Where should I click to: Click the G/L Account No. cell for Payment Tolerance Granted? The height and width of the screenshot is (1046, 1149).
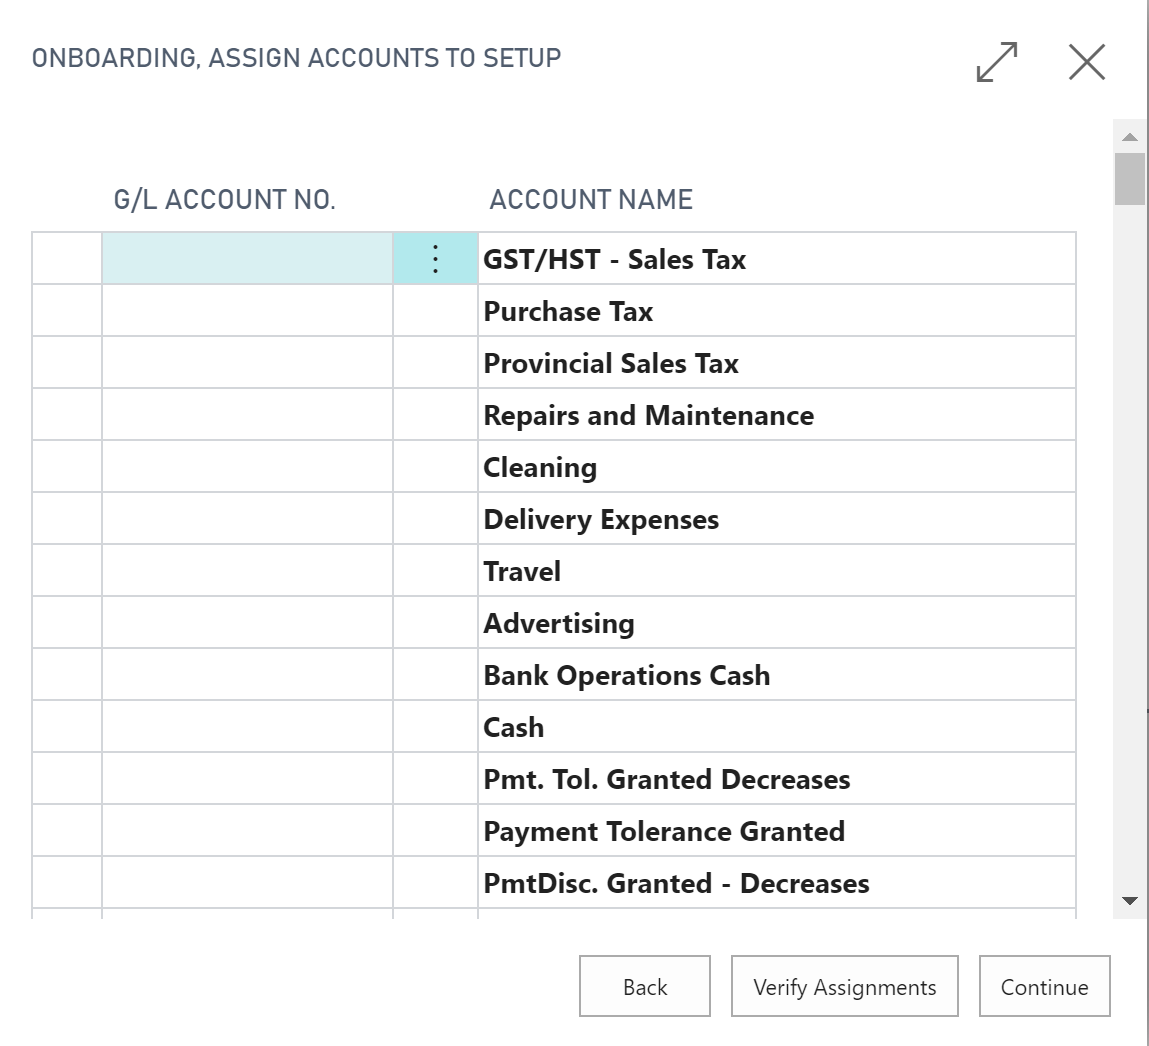coord(248,831)
